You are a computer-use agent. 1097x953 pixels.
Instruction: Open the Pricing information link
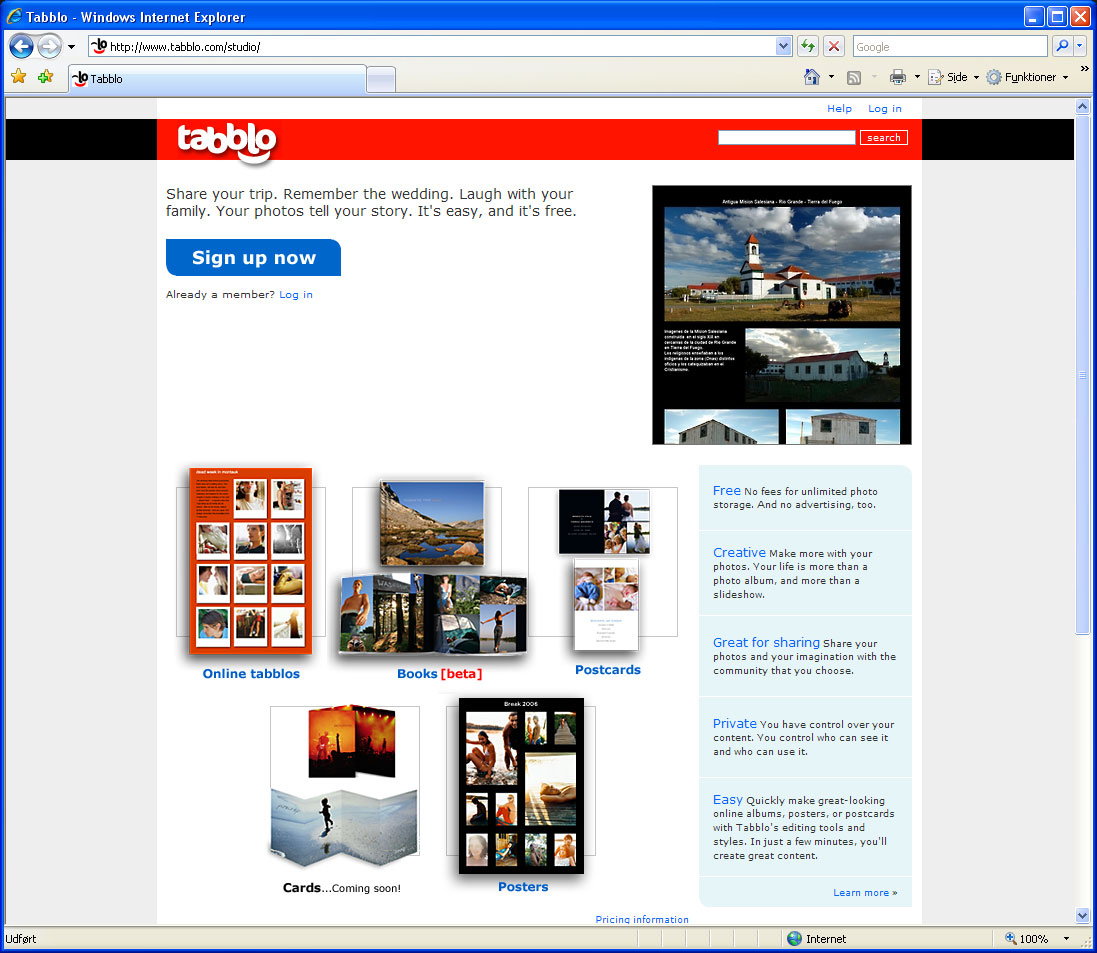(642, 919)
